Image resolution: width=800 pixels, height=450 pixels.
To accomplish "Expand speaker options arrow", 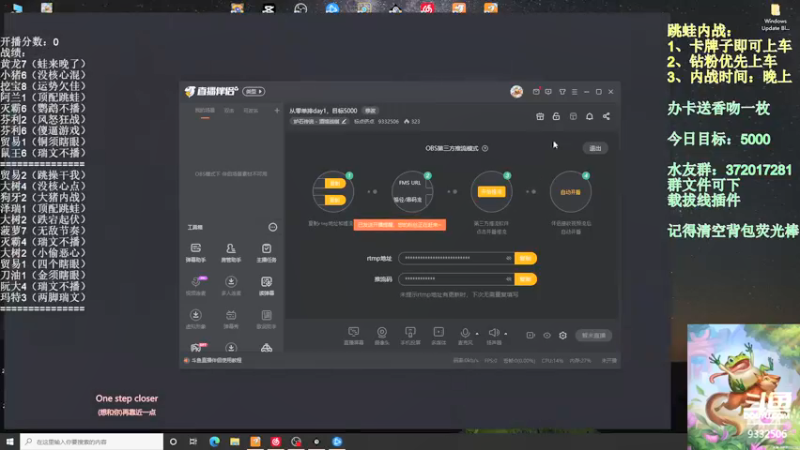I will click(x=506, y=334).
